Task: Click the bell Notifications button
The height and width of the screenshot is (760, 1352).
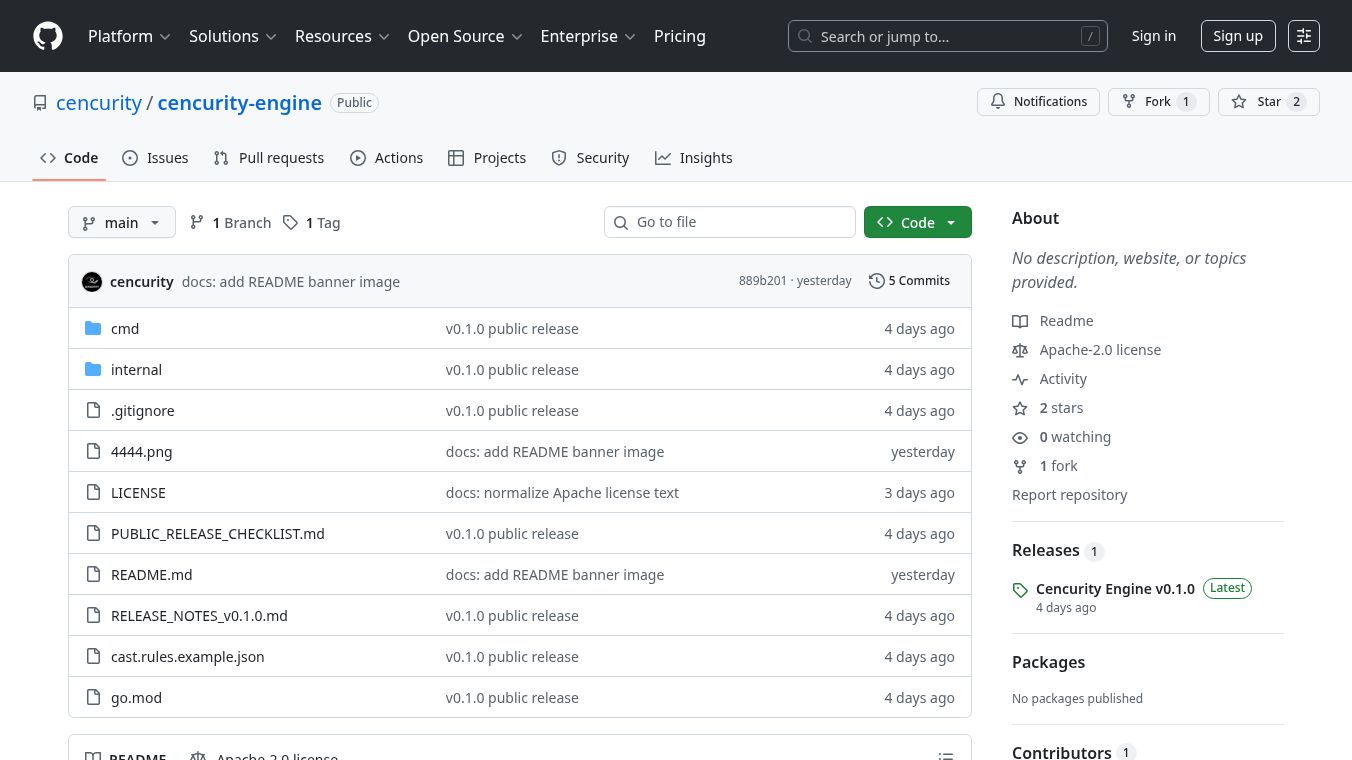Action: click(x=1038, y=102)
